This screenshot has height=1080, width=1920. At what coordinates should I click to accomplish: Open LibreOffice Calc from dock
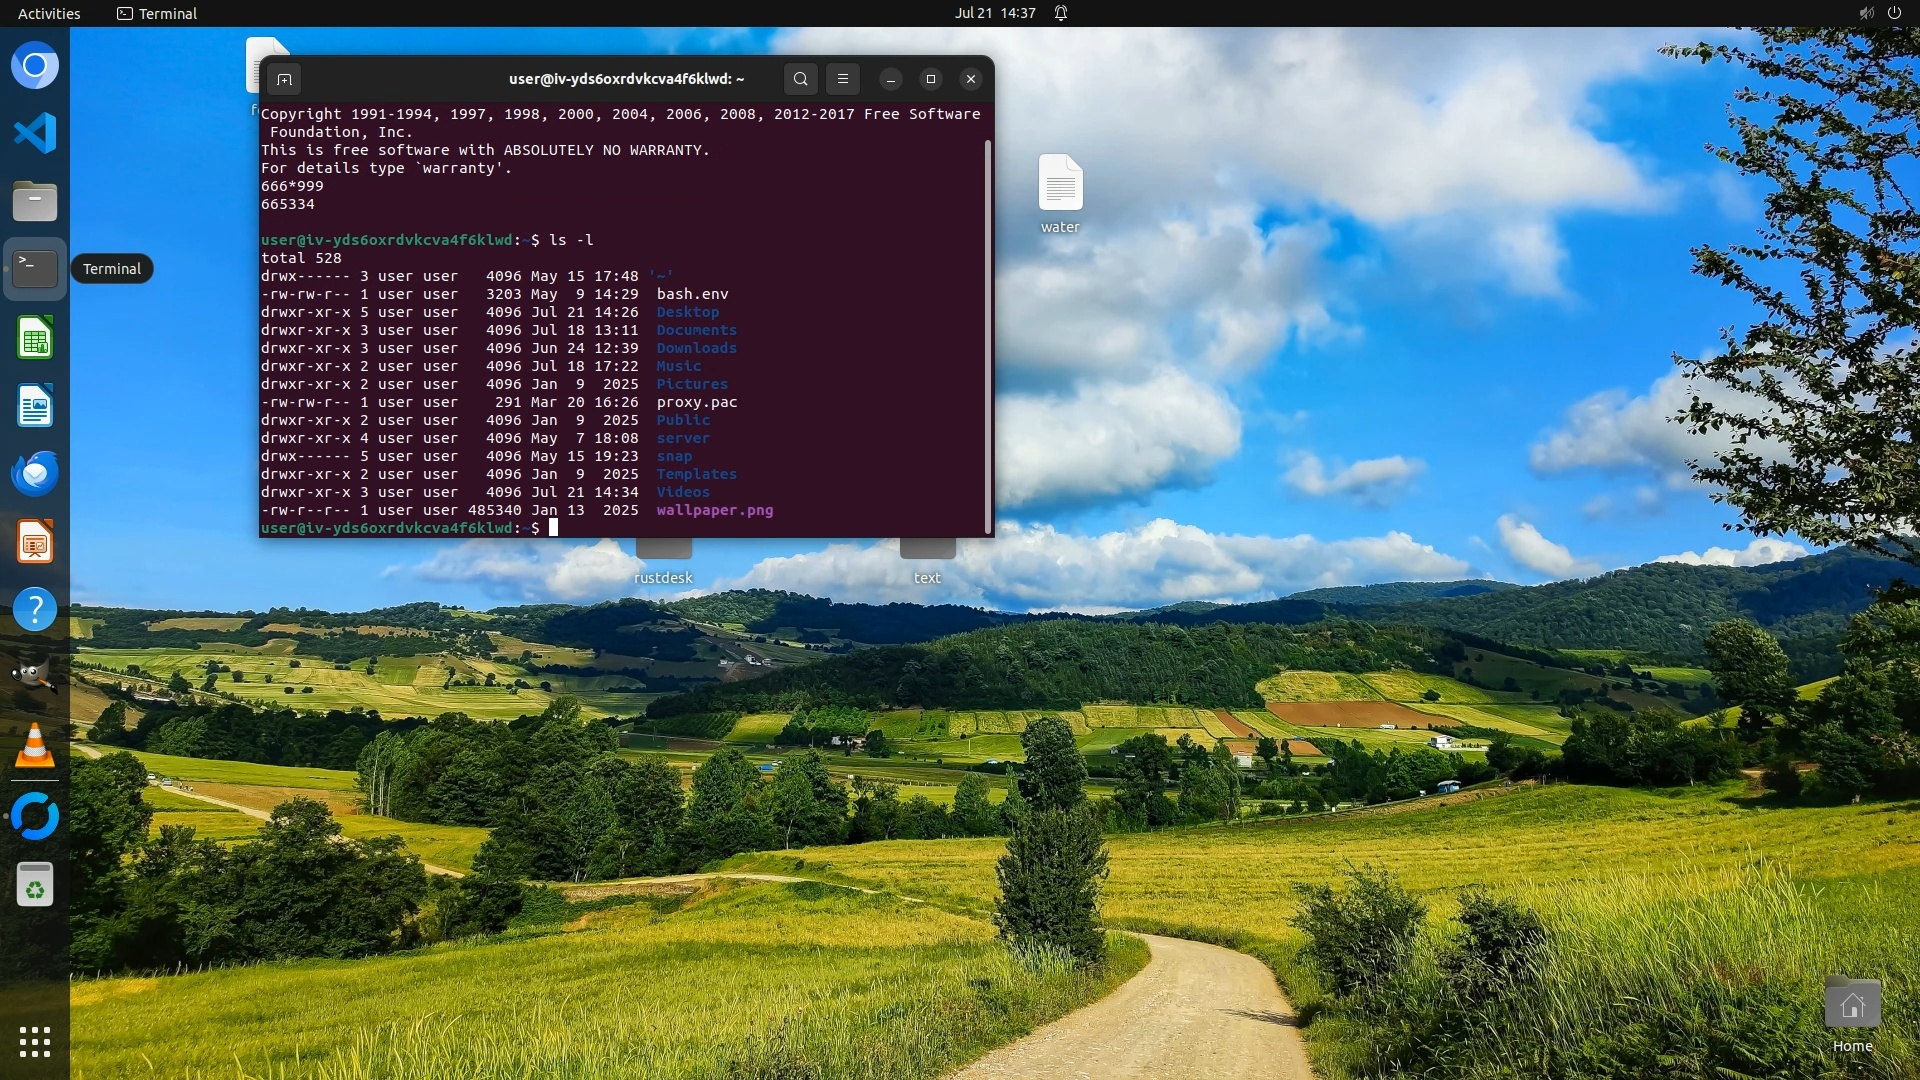(35, 338)
